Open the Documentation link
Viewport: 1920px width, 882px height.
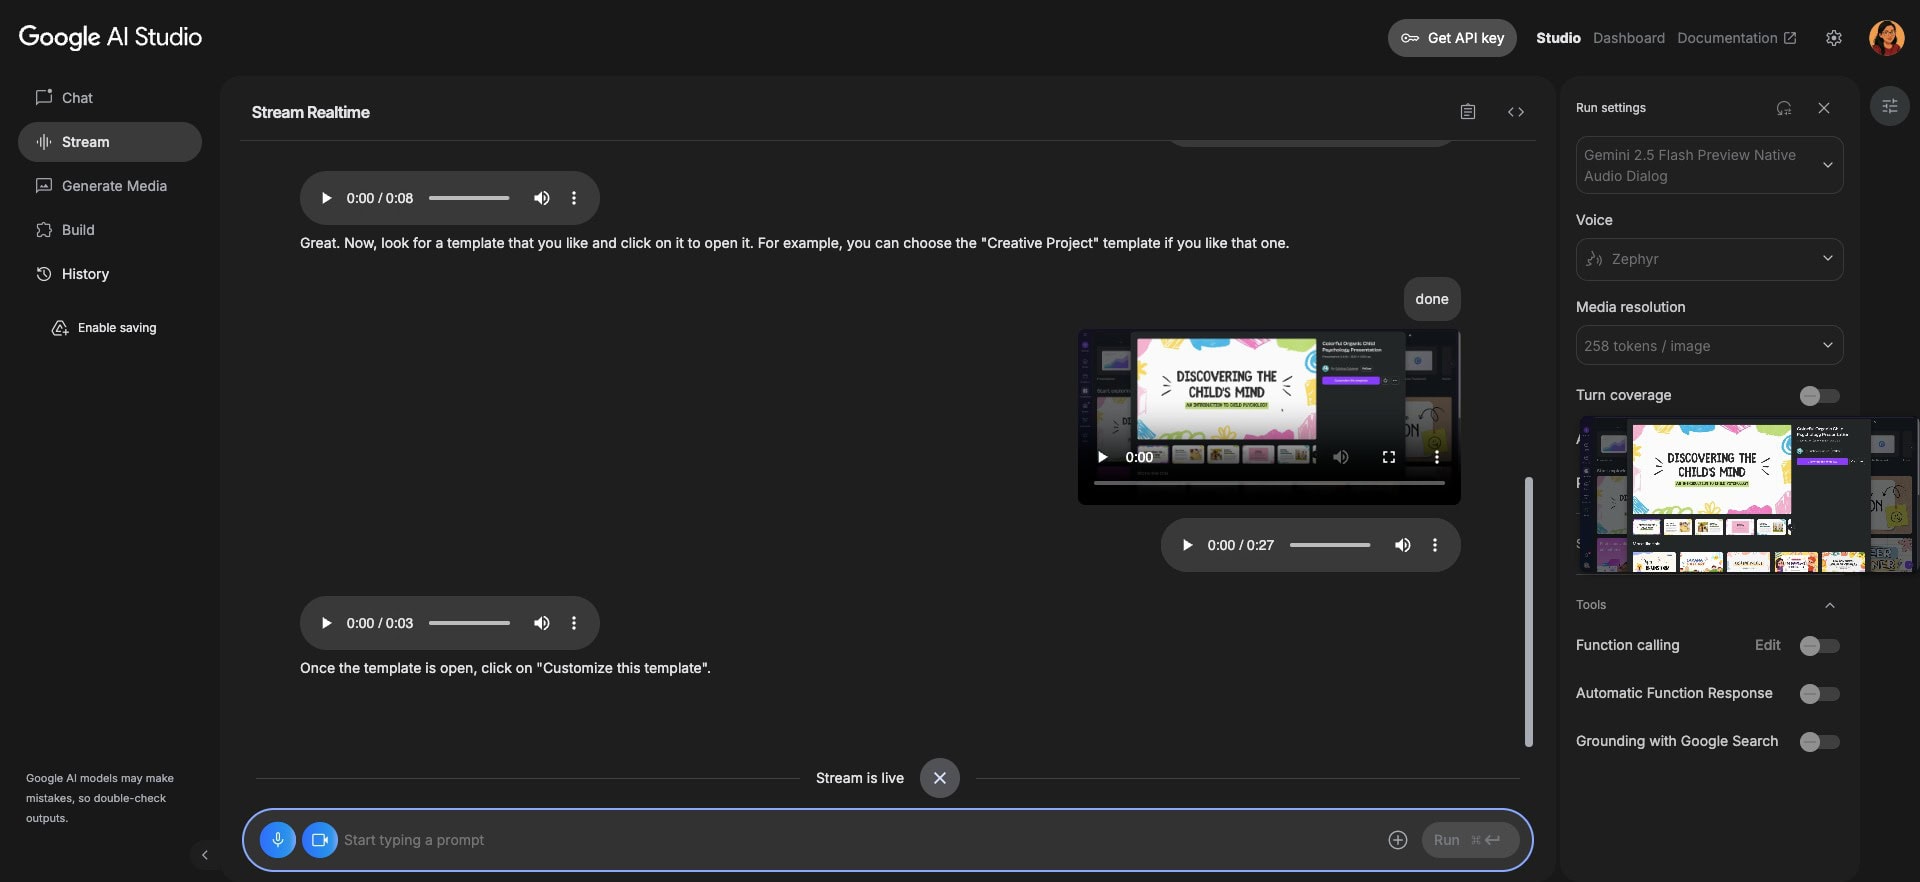click(1736, 38)
